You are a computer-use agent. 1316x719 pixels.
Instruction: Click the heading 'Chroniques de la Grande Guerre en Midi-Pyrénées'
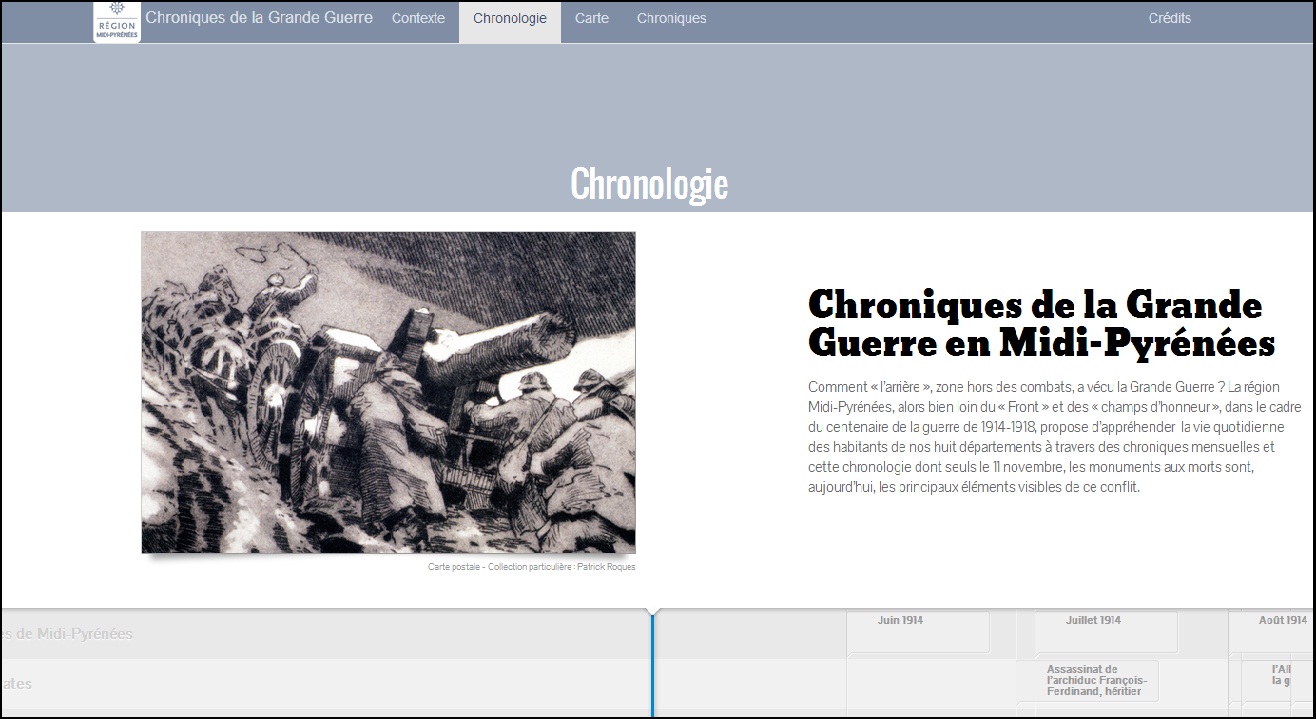(1041, 323)
